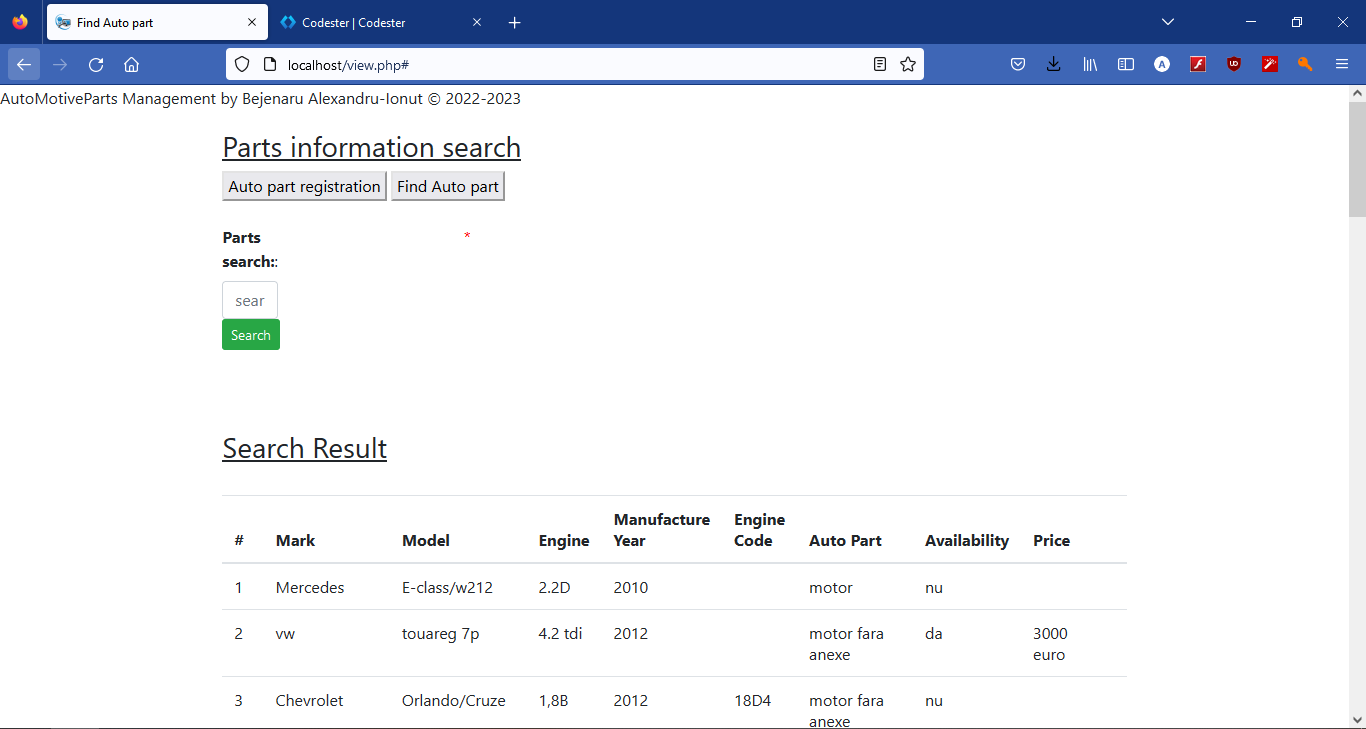Open uBlock Origin extension

tap(1233, 63)
